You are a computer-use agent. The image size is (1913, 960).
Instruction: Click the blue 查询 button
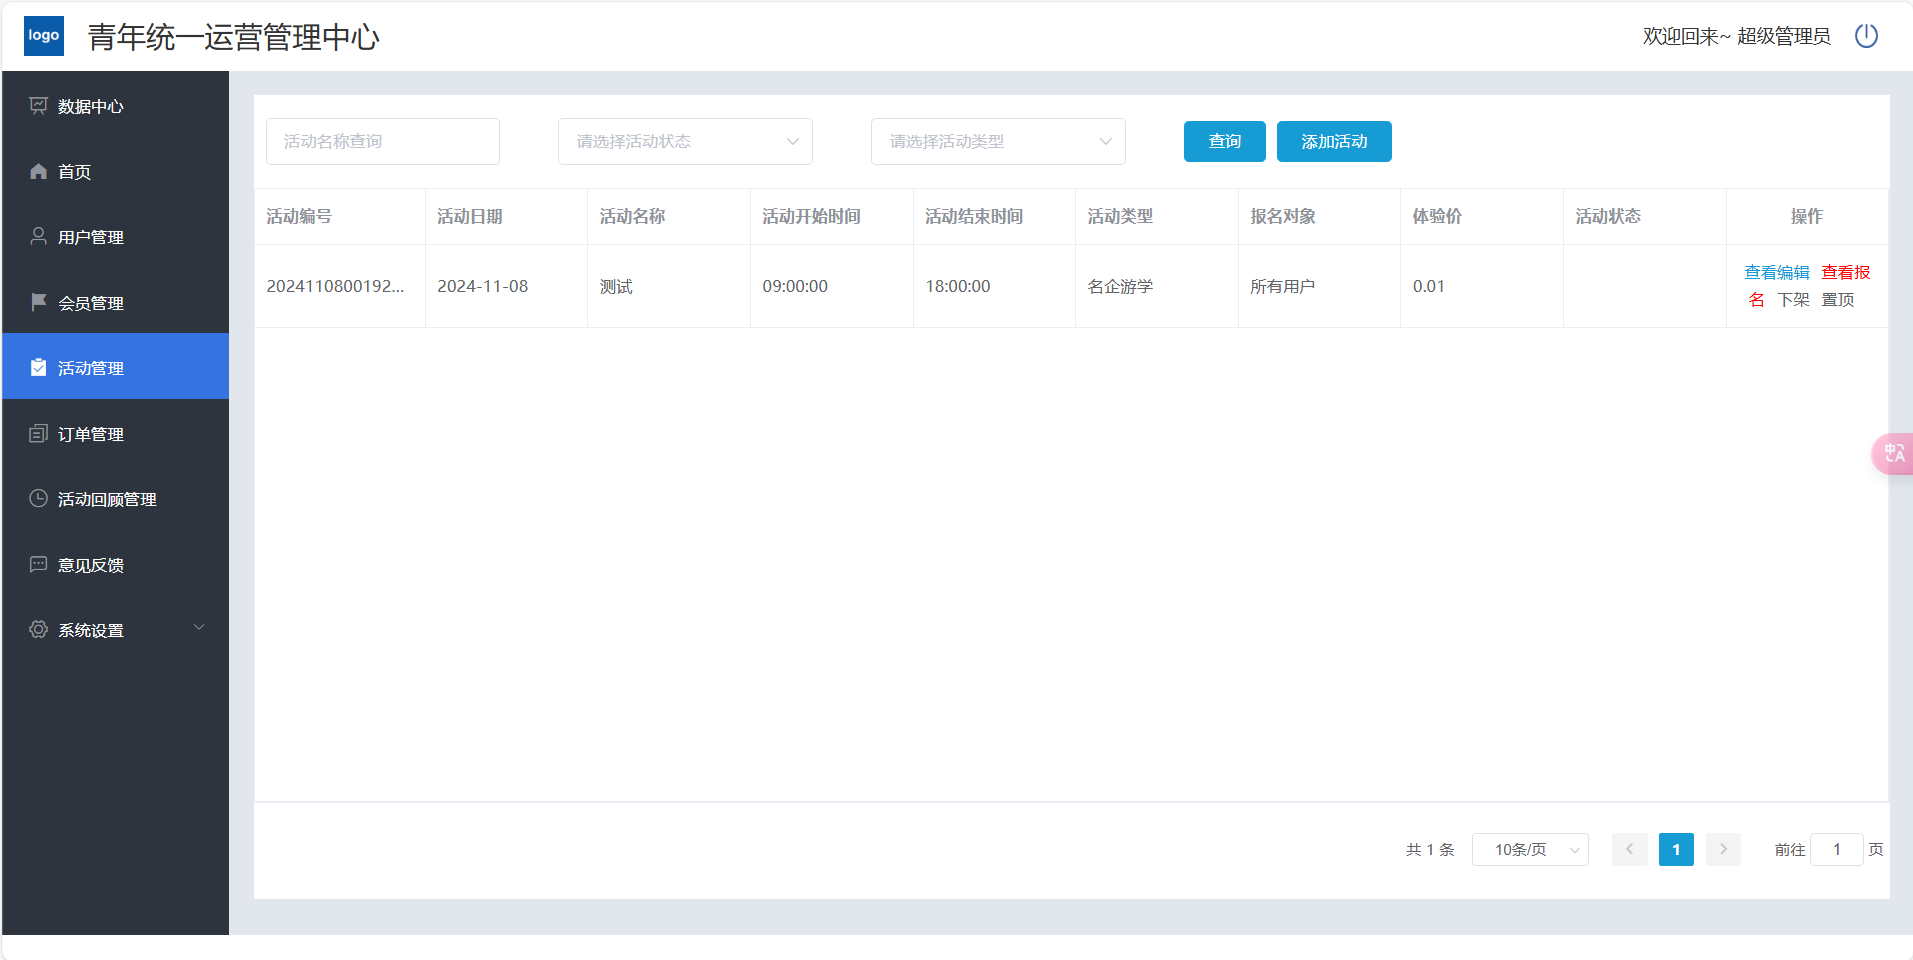point(1224,141)
